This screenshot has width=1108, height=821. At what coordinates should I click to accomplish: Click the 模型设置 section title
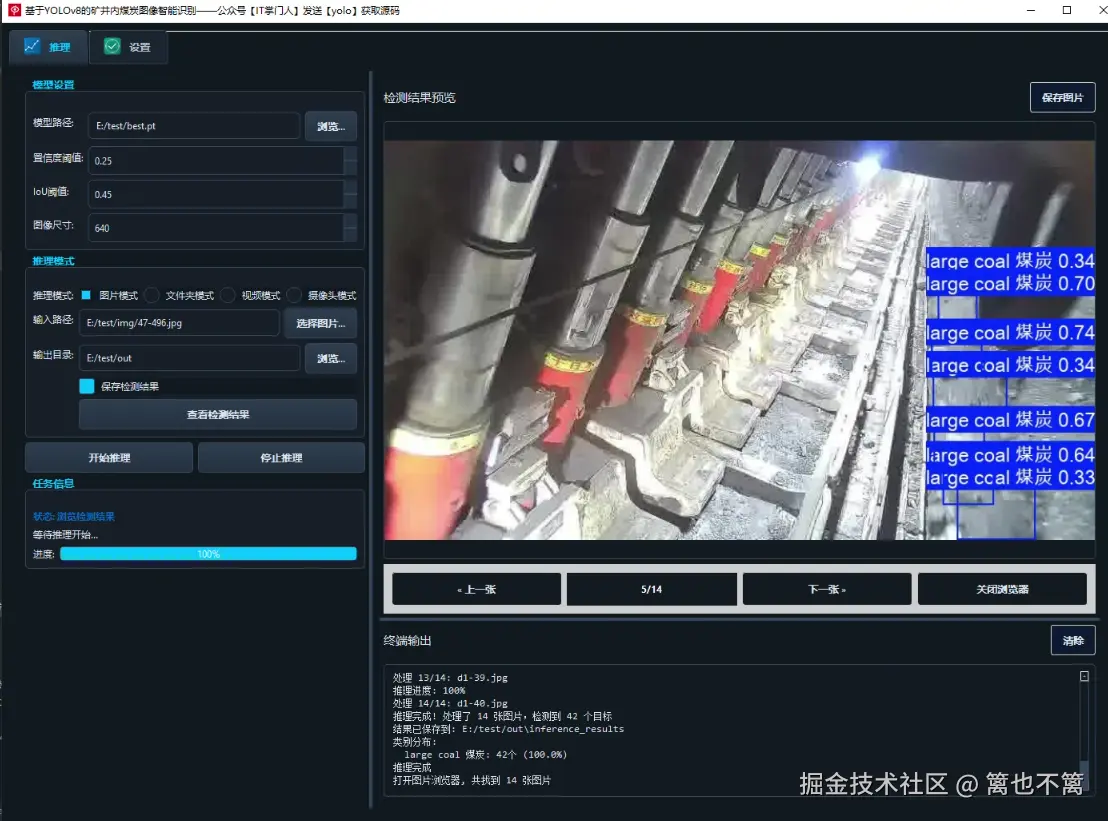tap(53, 85)
